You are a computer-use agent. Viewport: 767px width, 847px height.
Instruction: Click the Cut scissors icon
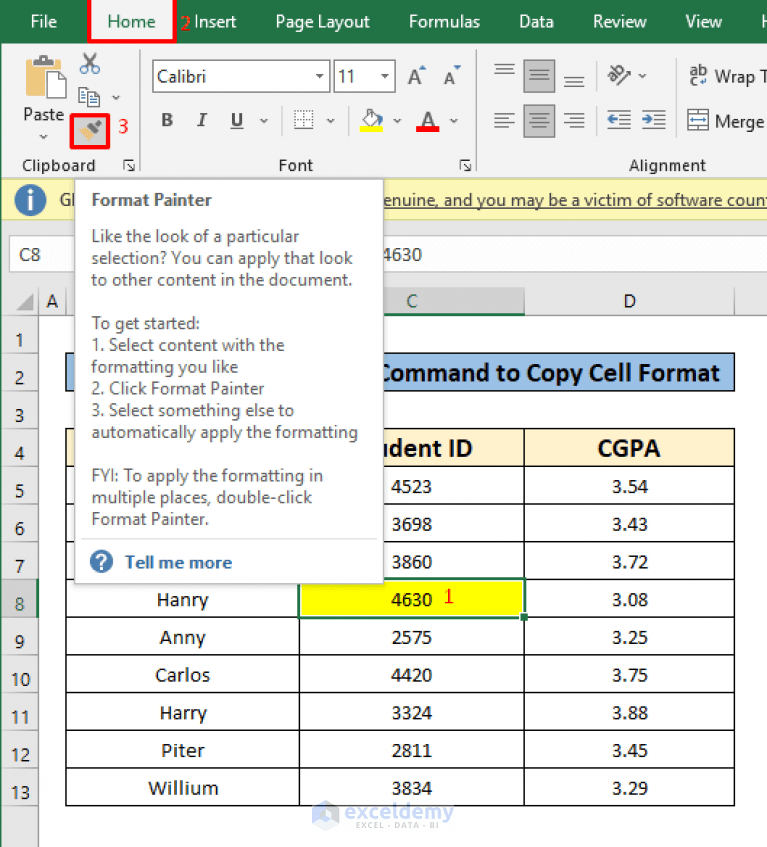[90, 64]
